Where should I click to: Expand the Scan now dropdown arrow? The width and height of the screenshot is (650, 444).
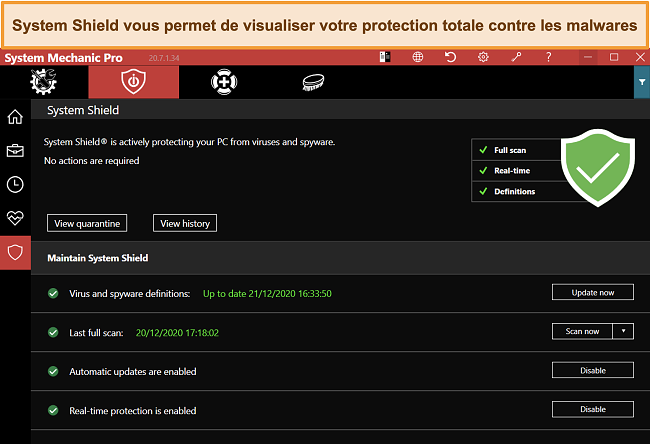click(623, 331)
